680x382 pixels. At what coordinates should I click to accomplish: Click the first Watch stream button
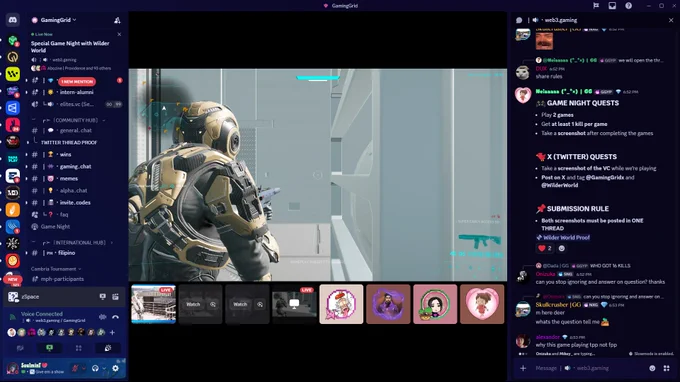(x=193, y=304)
